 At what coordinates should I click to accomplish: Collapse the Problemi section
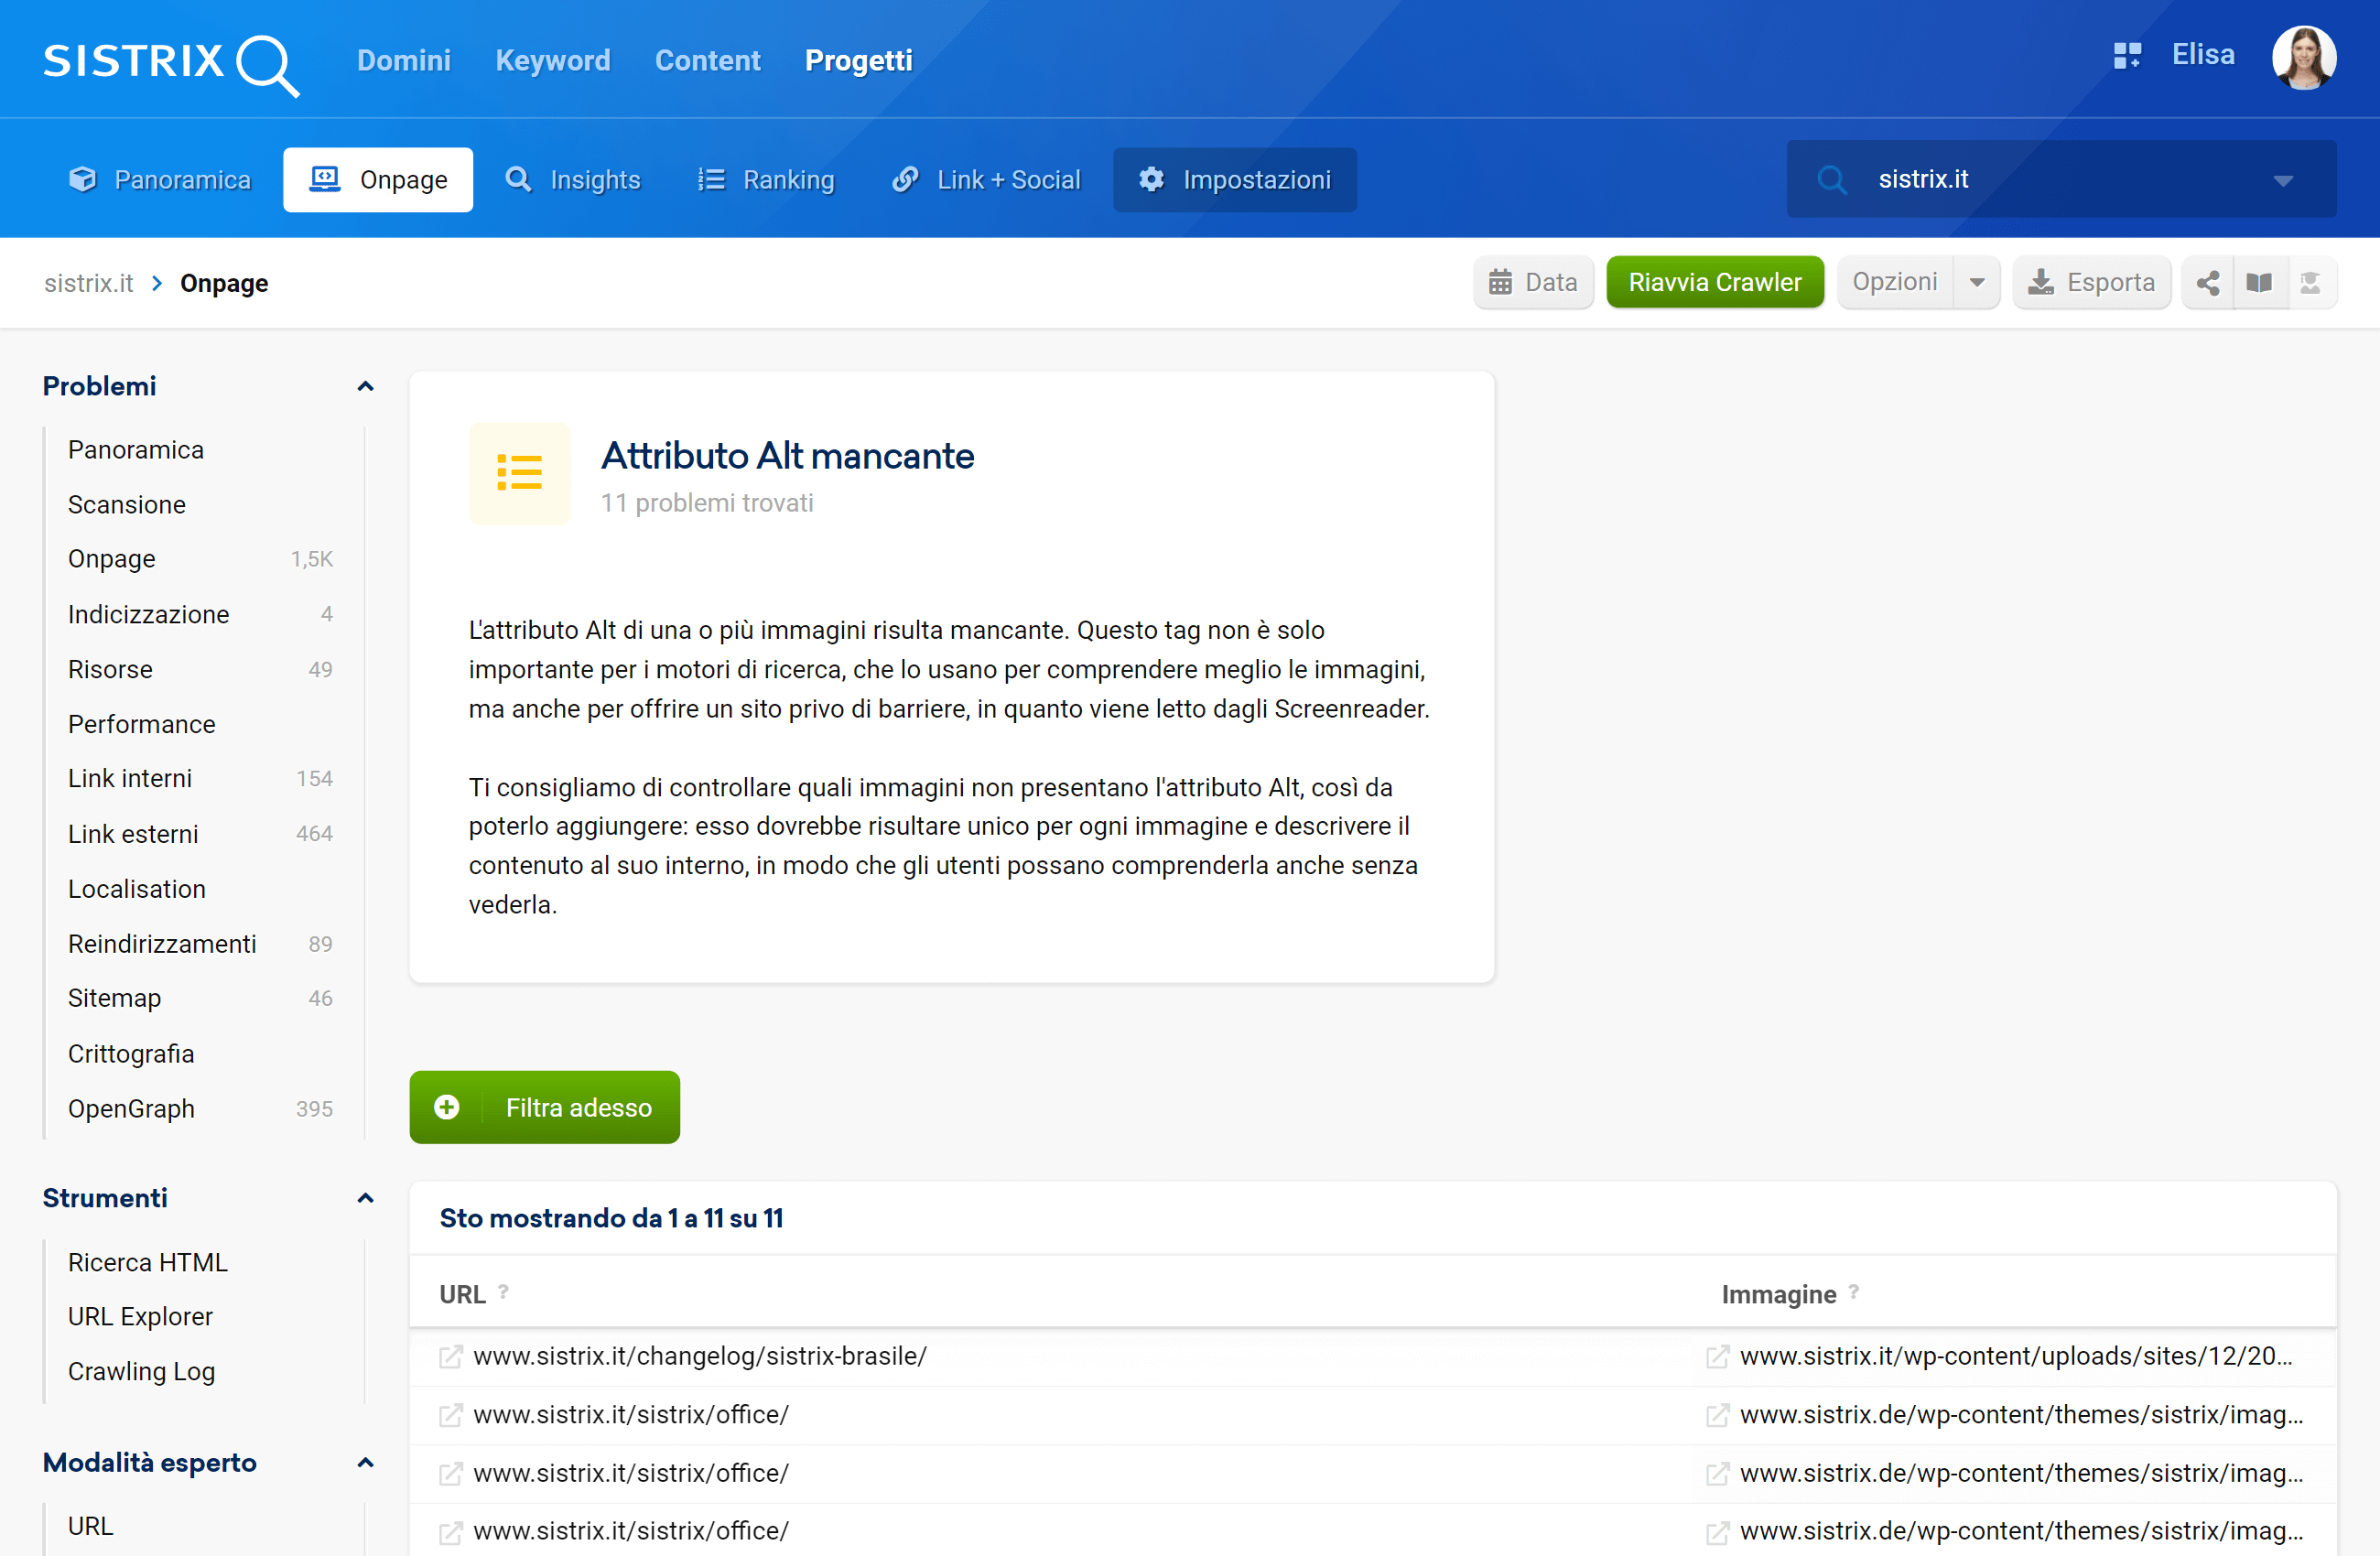point(365,387)
